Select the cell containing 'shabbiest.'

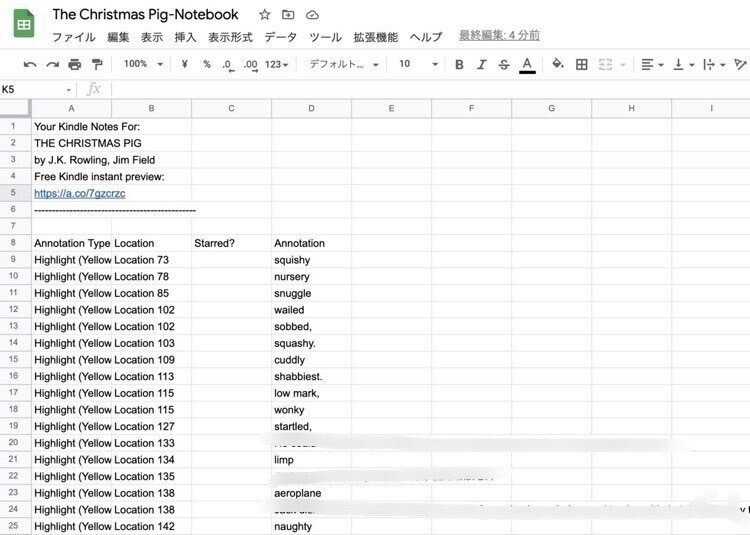[x=311, y=376]
